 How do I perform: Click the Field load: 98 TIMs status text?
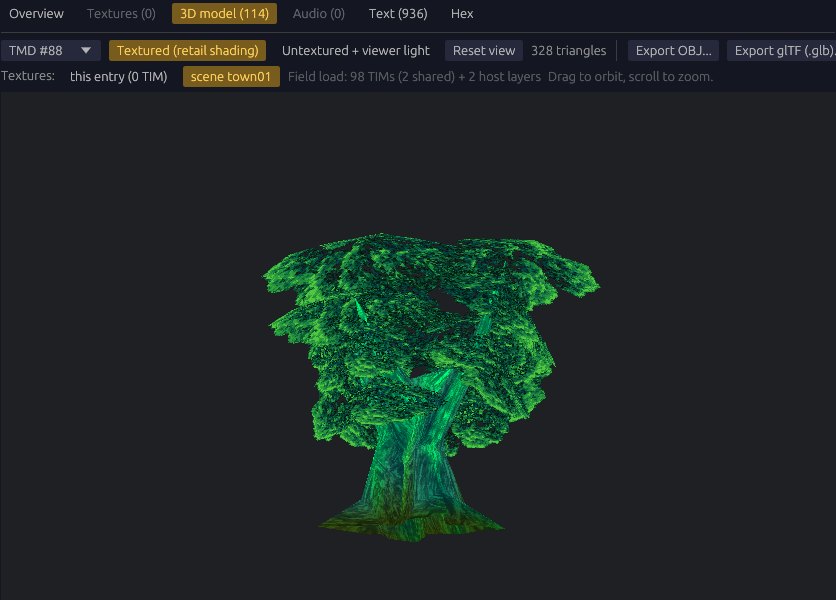[x=414, y=77]
